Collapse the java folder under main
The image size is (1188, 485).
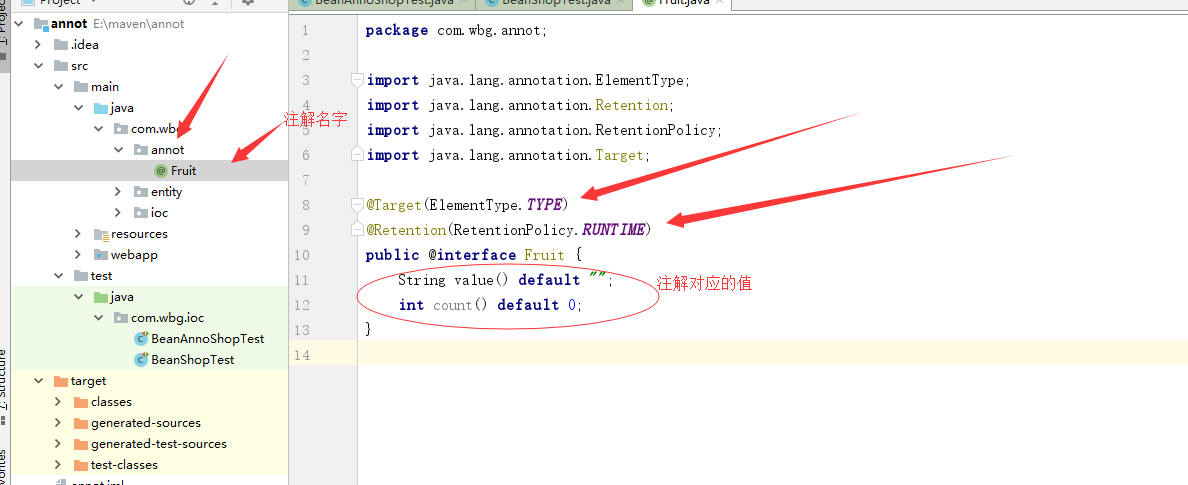[78, 108]
